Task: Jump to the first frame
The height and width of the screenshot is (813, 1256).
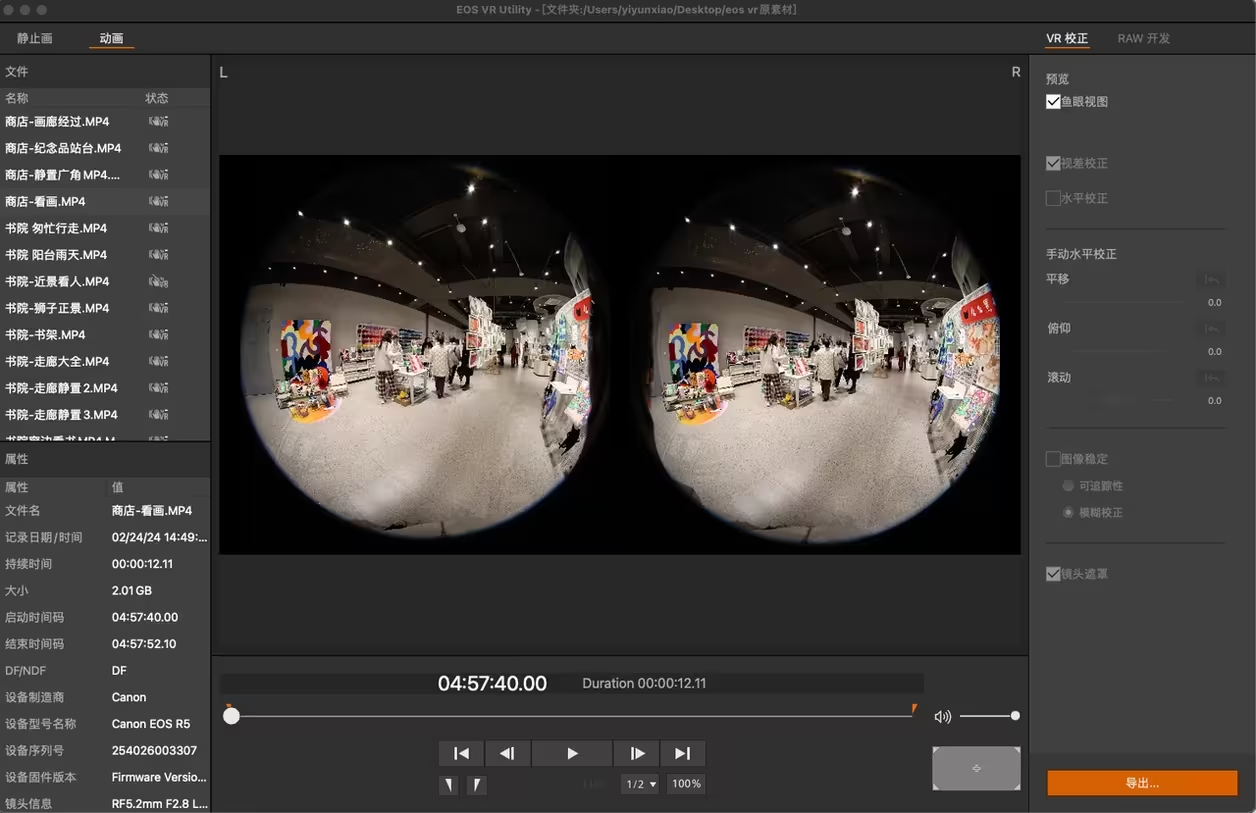Action: 461,753
